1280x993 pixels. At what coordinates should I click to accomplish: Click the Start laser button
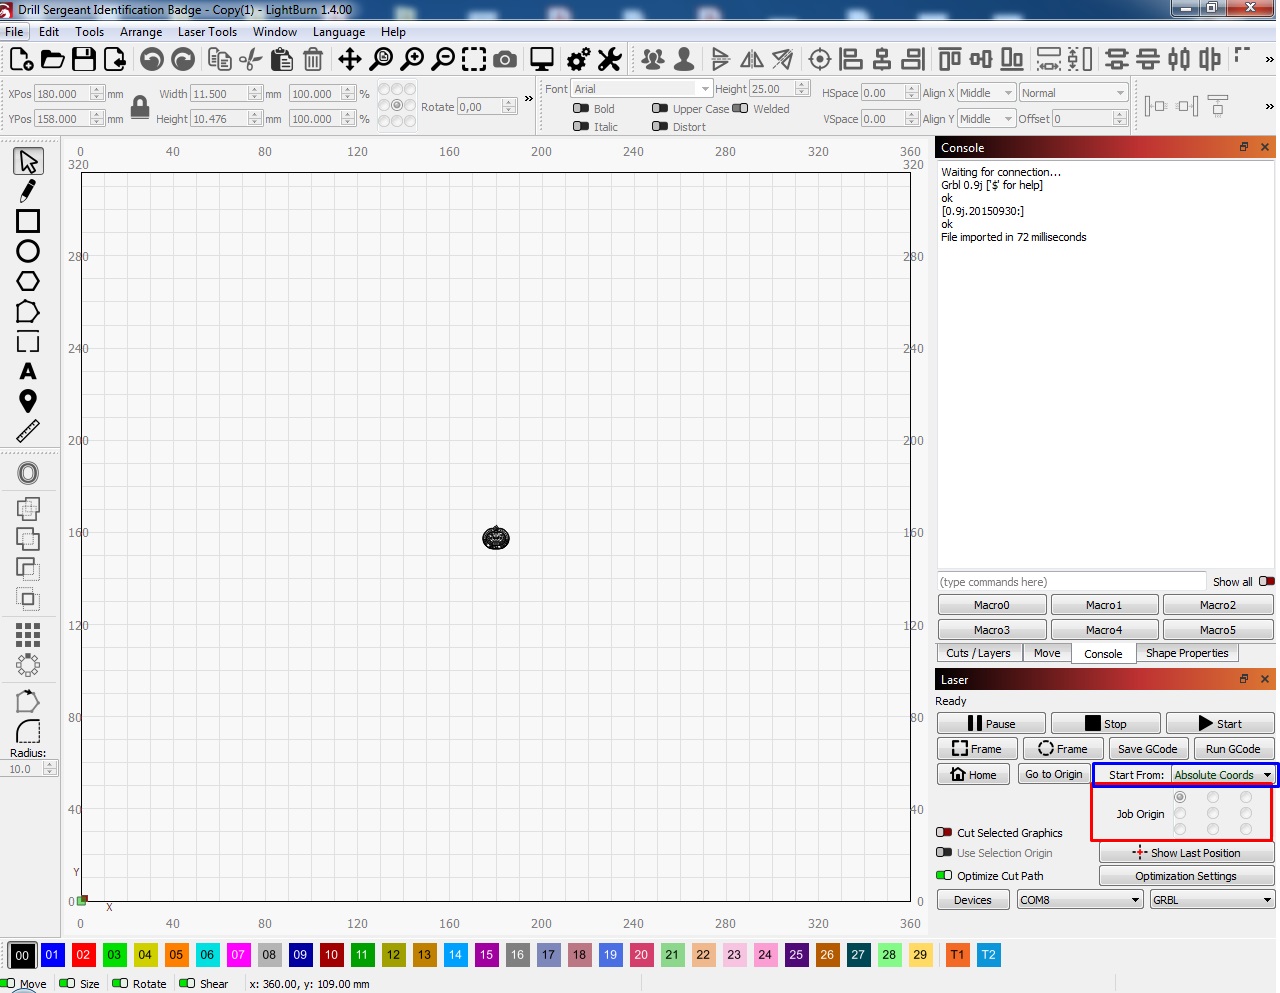pyautogui.click(x=1220, y=723)
